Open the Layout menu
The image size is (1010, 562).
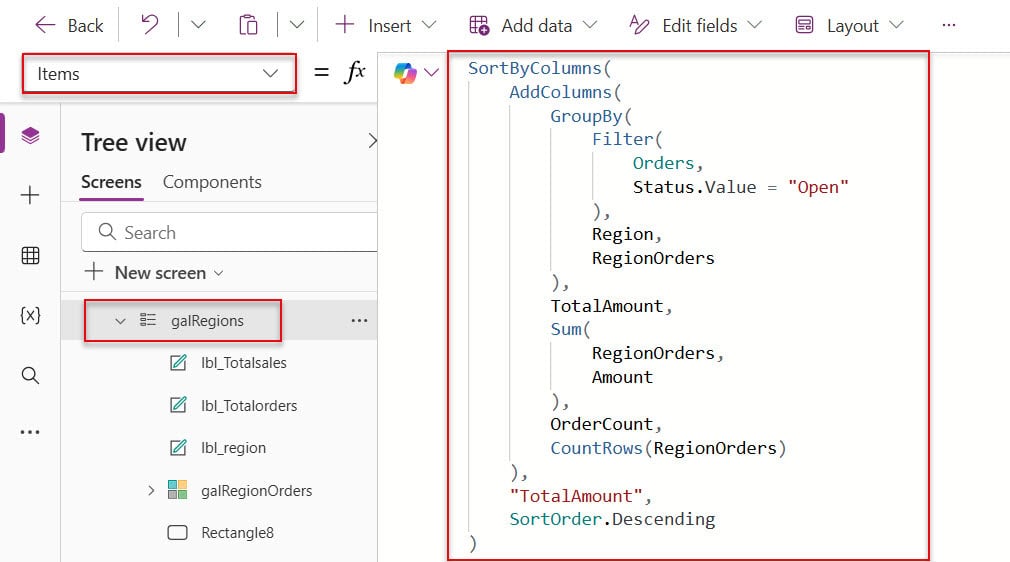pos(849,25)
